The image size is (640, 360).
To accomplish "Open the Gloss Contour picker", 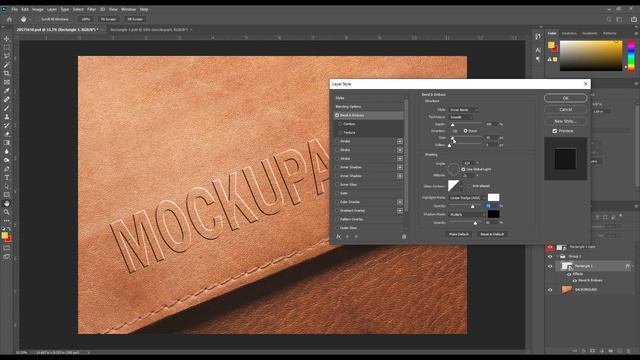I will click(x=454, y=186).
